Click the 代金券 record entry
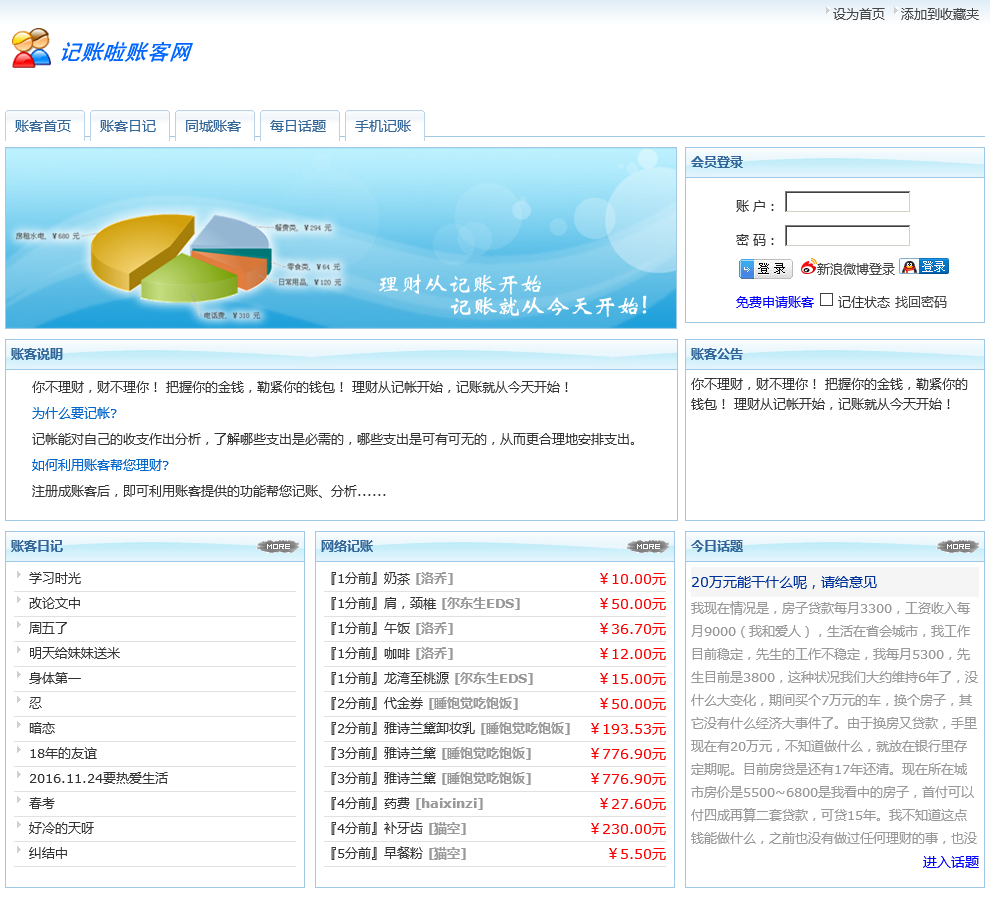 click(403, 704)
